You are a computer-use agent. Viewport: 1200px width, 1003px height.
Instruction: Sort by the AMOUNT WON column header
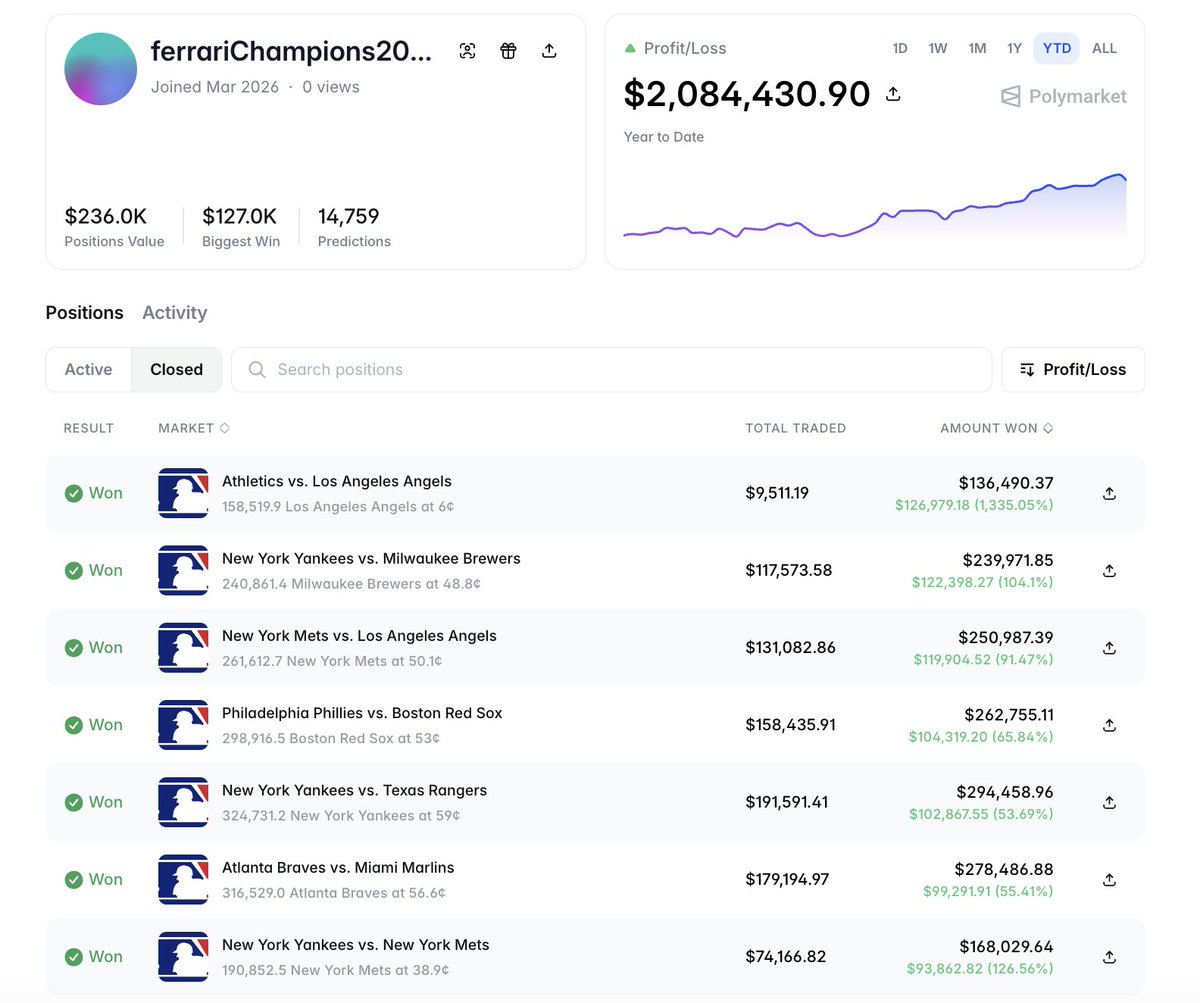[x=997, y=428]
